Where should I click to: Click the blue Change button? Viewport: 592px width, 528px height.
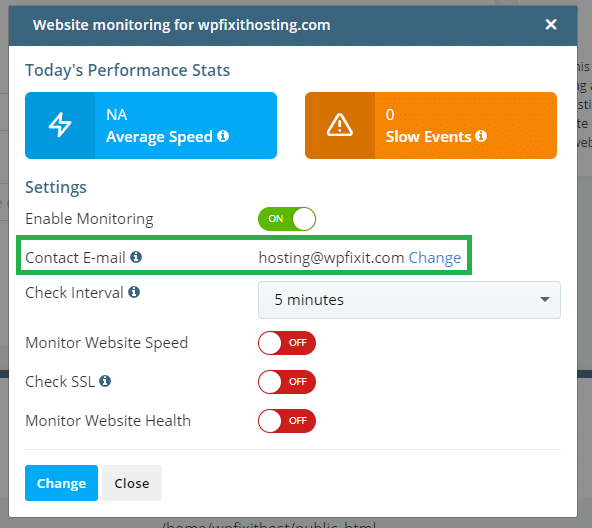click(x=62, y=483)
